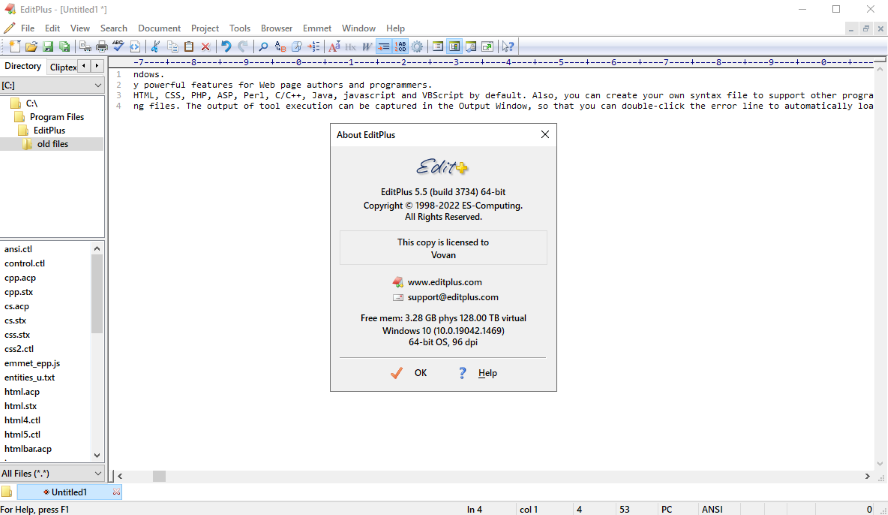Undo with the blue arrow icon
Viewport: 888px width, 515px height.
[x=226, y=46]
